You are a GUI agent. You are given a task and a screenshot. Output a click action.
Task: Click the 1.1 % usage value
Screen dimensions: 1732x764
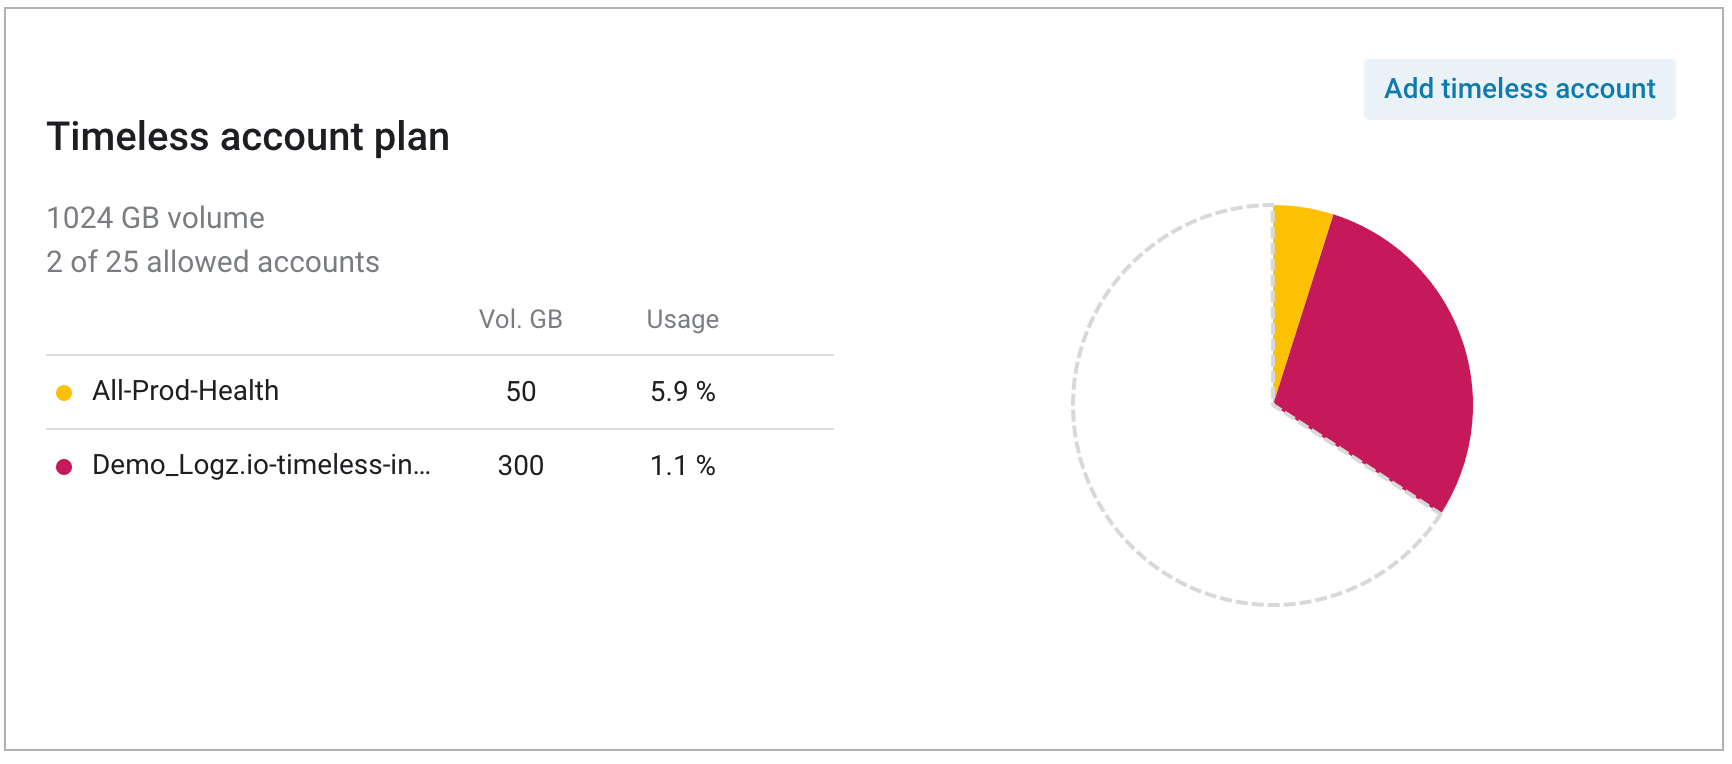(682, 466)
